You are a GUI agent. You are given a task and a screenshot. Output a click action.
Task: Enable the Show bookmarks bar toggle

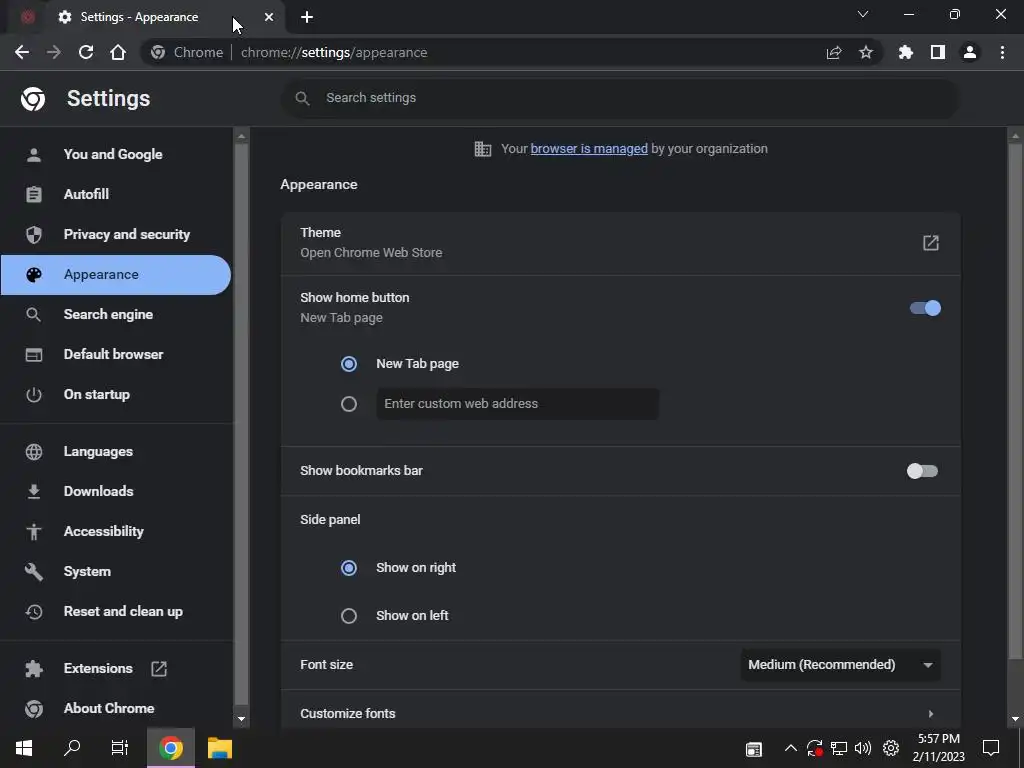pos(923,471)
